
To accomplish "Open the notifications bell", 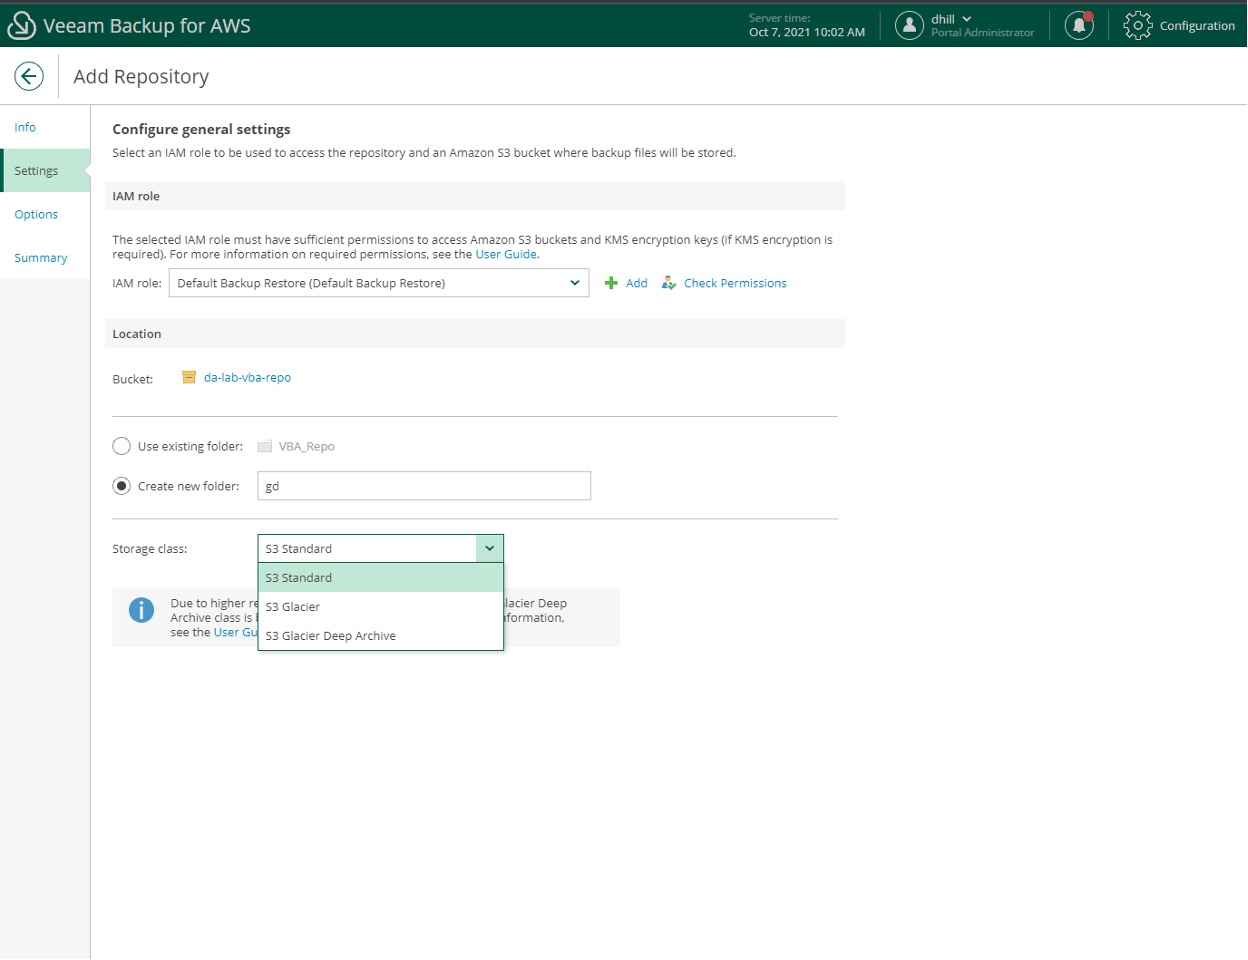I will (1079, 26).
